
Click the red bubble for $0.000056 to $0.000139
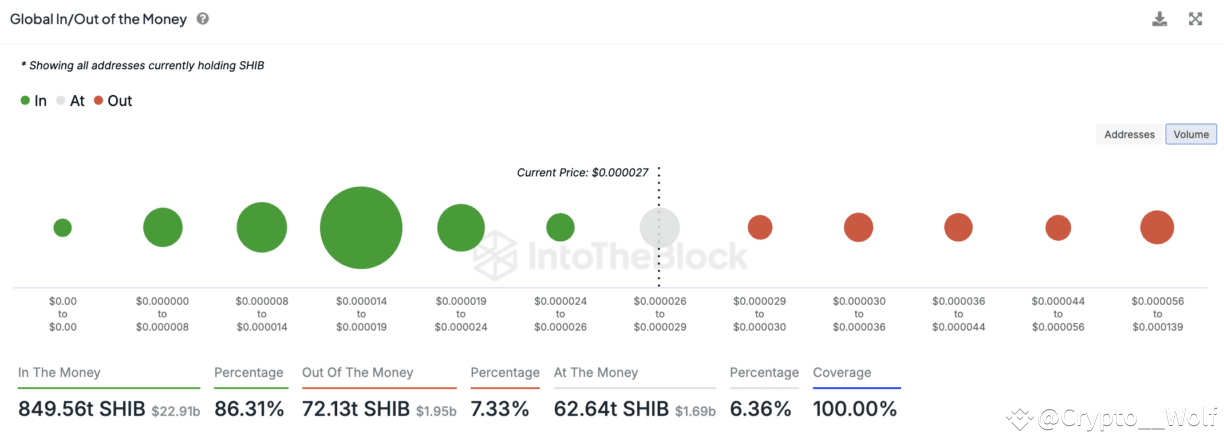click(x=1157, y=228)
